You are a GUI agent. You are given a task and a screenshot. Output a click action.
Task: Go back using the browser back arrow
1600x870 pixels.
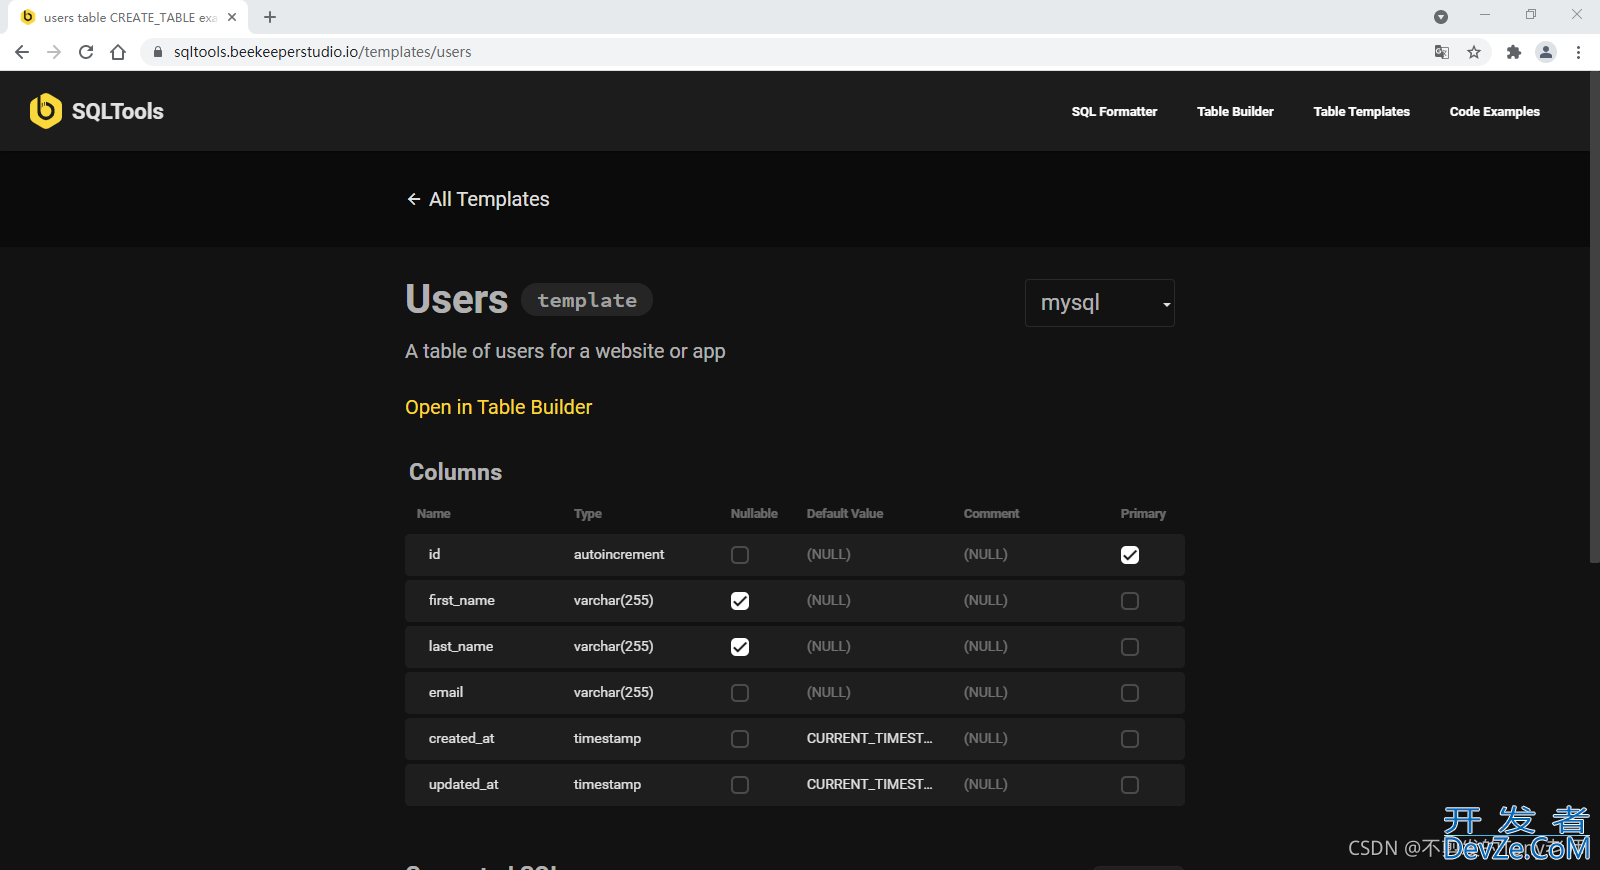point(22,52)
